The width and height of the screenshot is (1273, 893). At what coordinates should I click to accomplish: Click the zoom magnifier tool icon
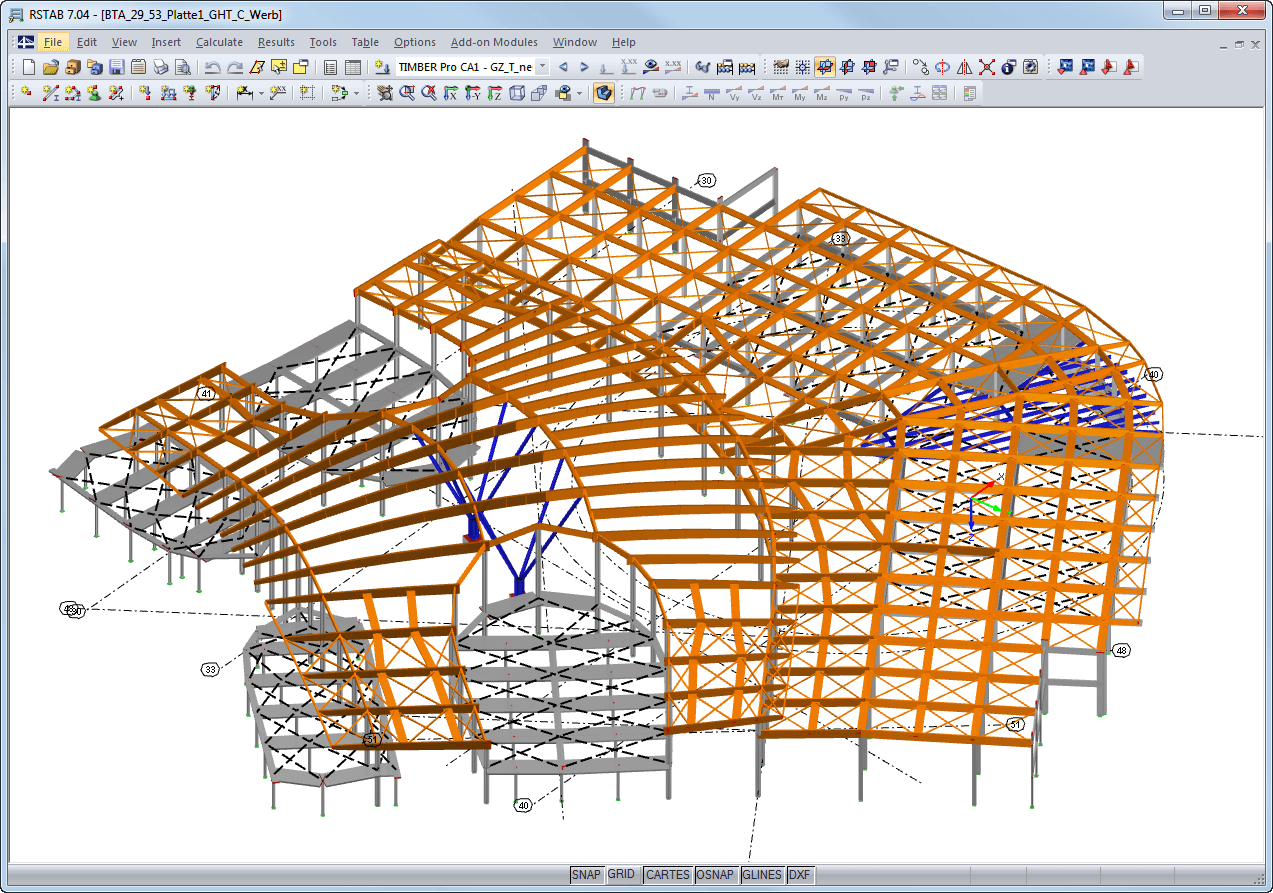point(407,92)
